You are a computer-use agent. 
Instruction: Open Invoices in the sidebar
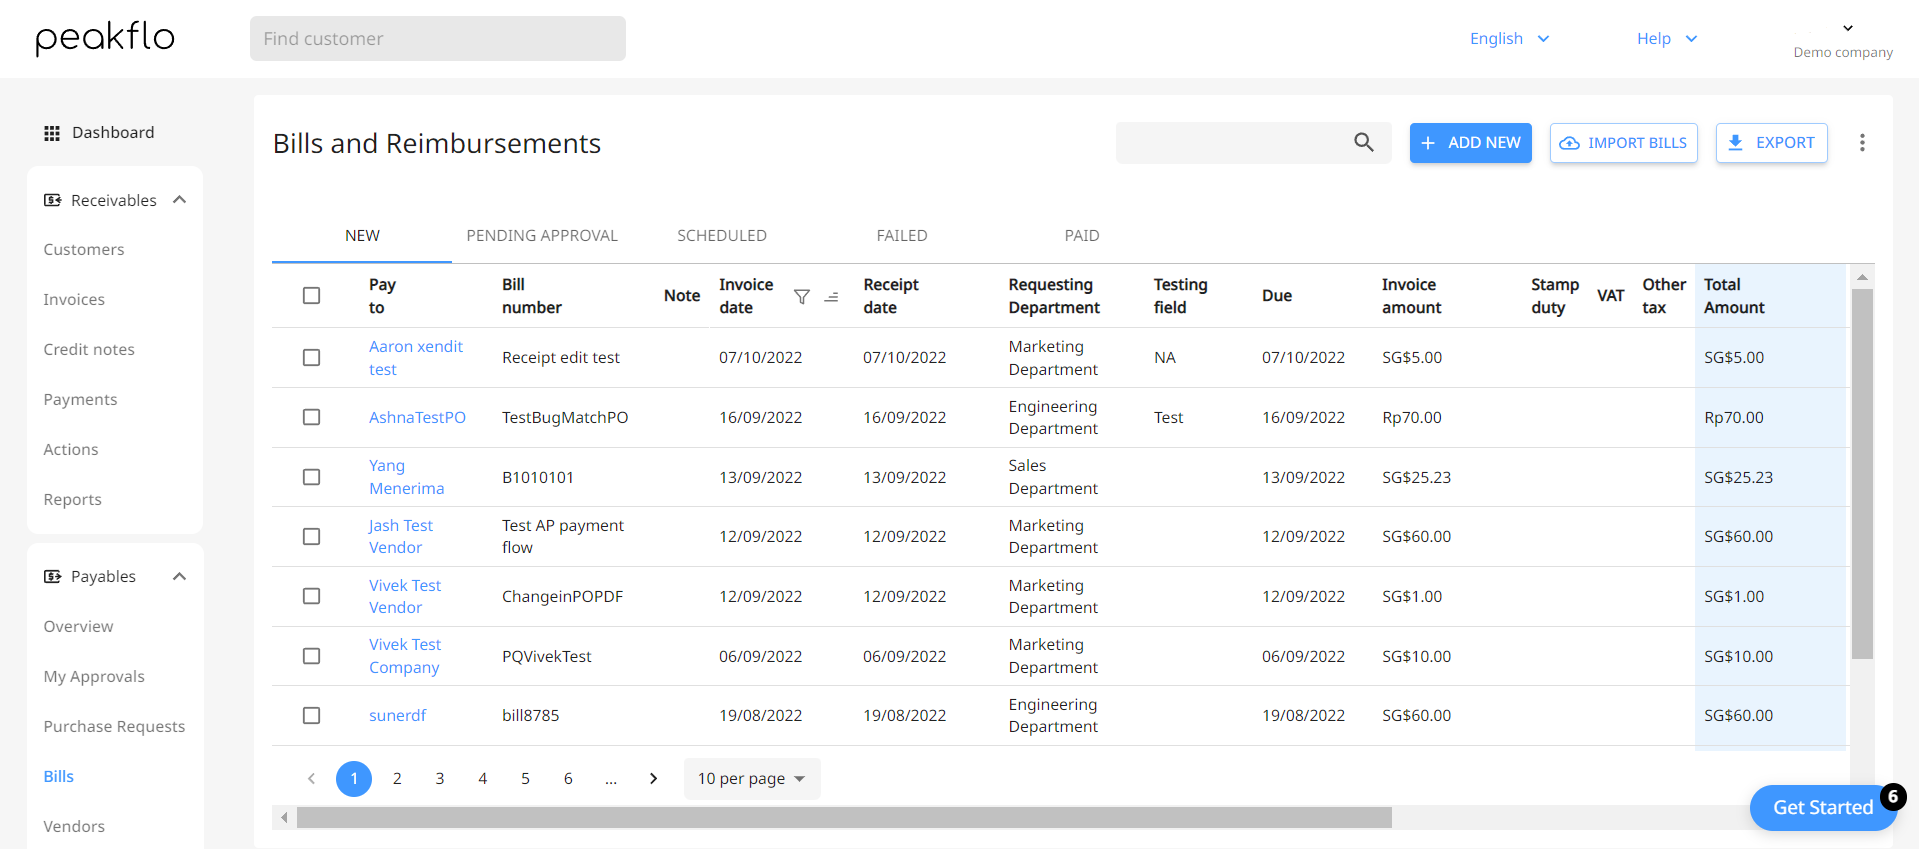click(74, 300)
